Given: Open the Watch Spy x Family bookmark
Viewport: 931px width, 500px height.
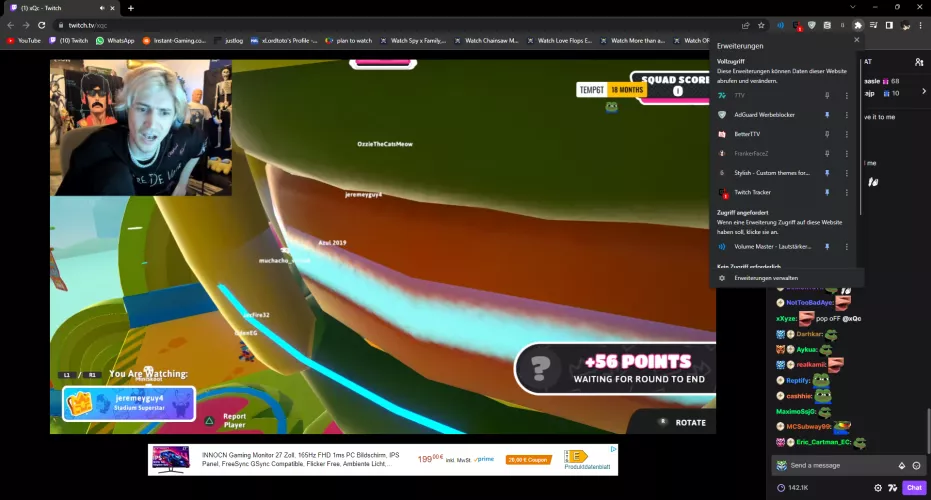Looking at the screenshot, I should [413, 41].
